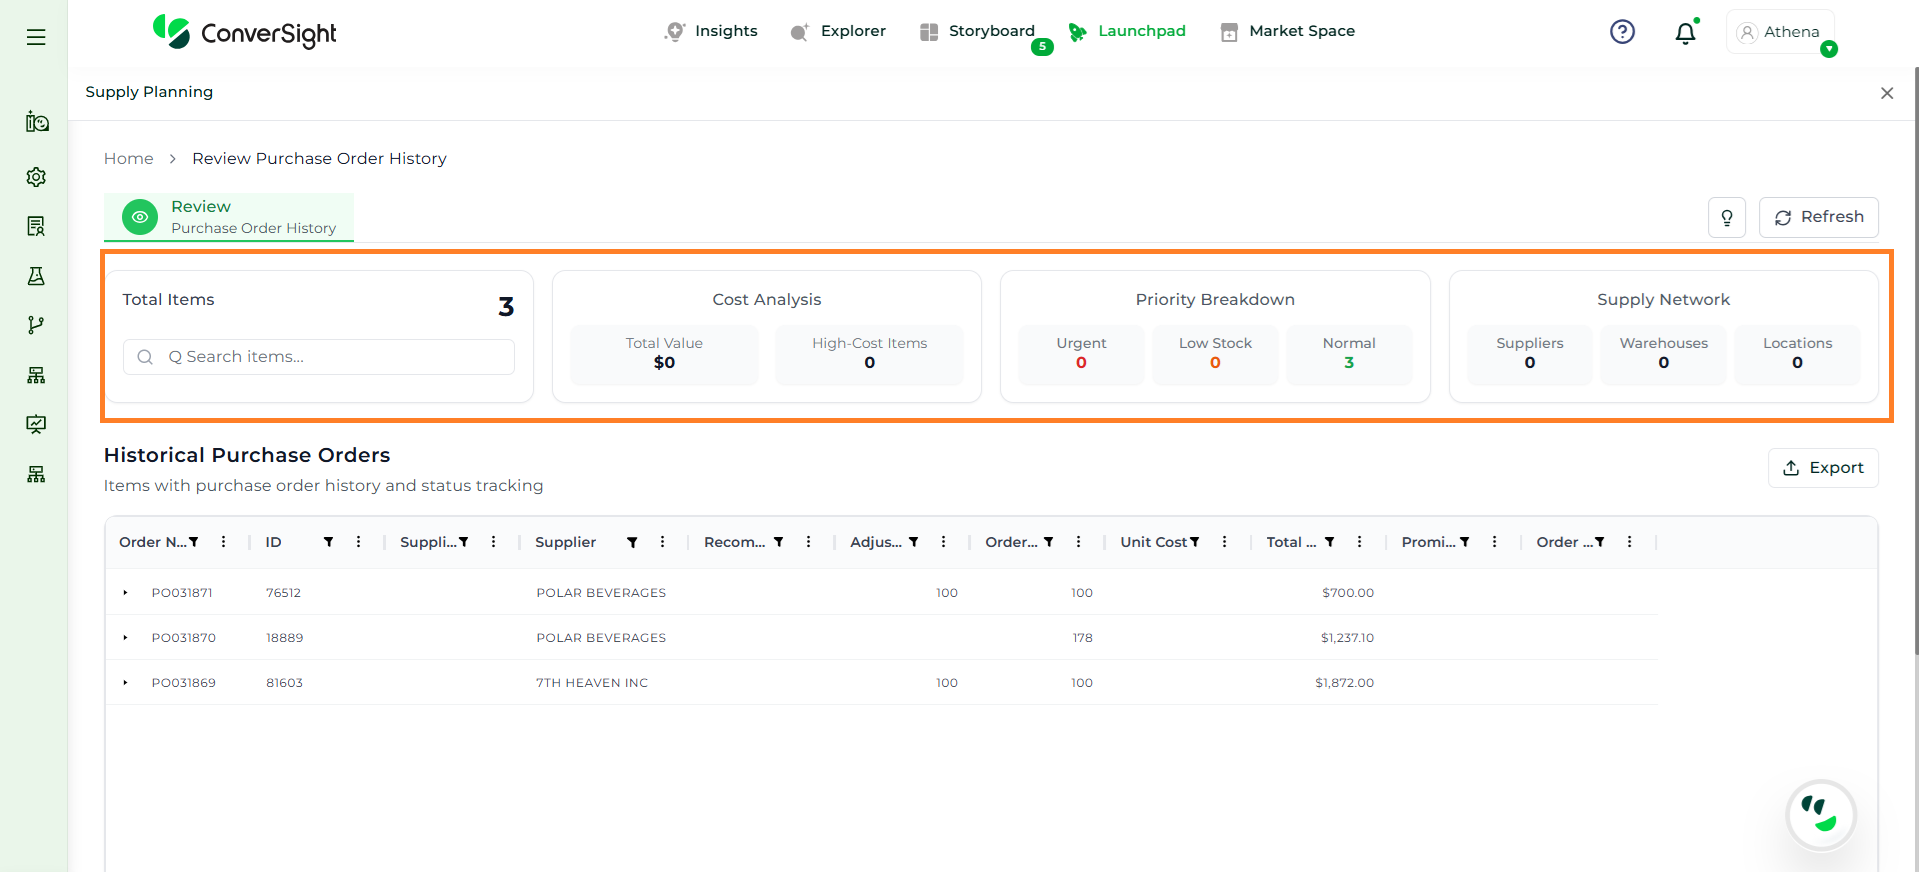Open the Market Space menu

(1288, 31)
